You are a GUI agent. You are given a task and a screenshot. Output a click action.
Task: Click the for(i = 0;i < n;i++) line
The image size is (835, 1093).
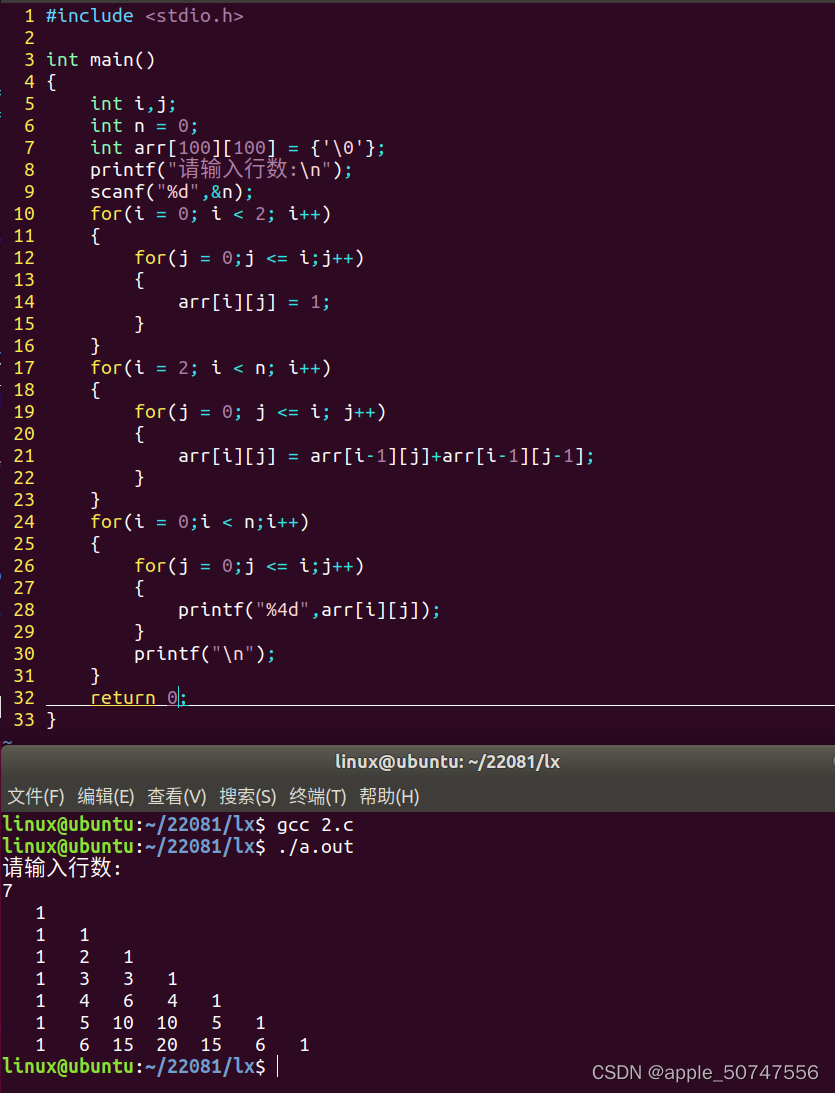point(199,521)
